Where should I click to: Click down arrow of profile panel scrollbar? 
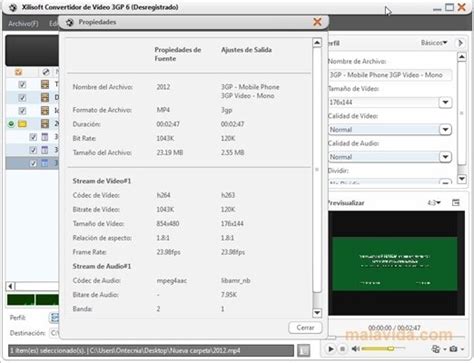click(462, 179)
